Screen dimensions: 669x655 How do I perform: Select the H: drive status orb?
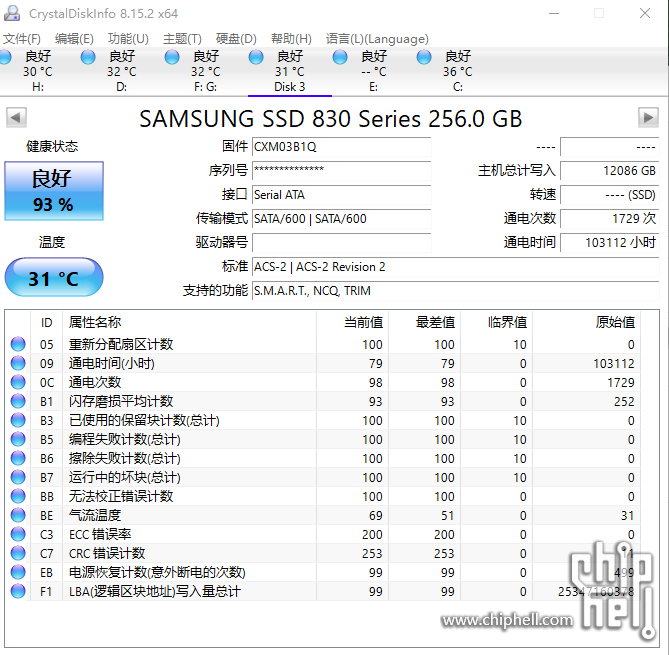(7, 58)
